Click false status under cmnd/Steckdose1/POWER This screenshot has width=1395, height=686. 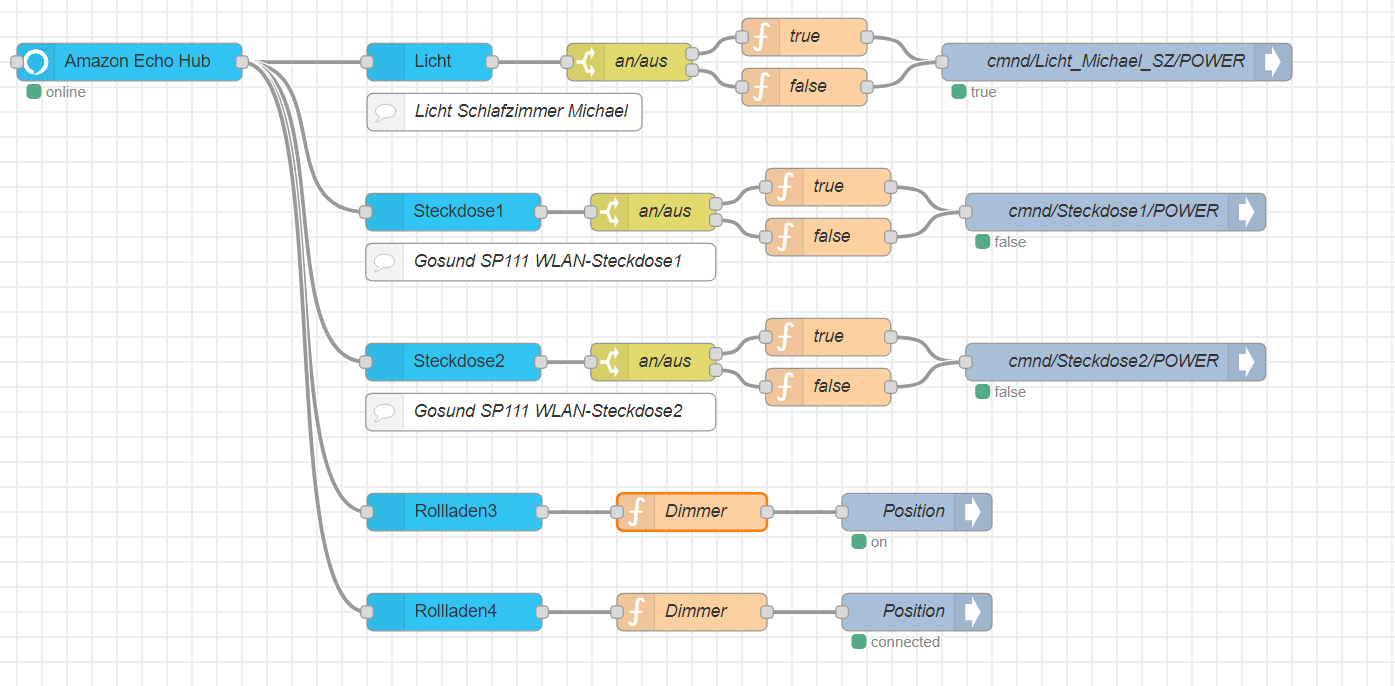pos(1001,242)
